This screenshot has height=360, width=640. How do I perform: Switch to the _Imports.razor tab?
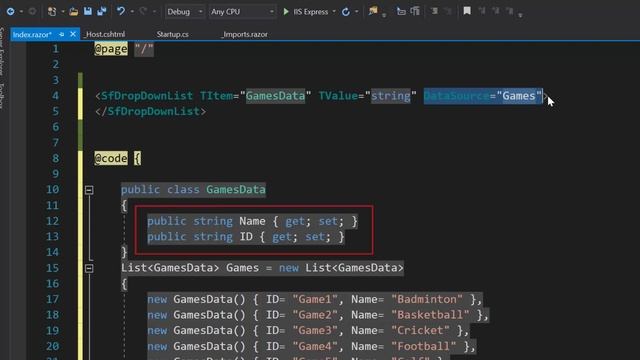point(244,34)
